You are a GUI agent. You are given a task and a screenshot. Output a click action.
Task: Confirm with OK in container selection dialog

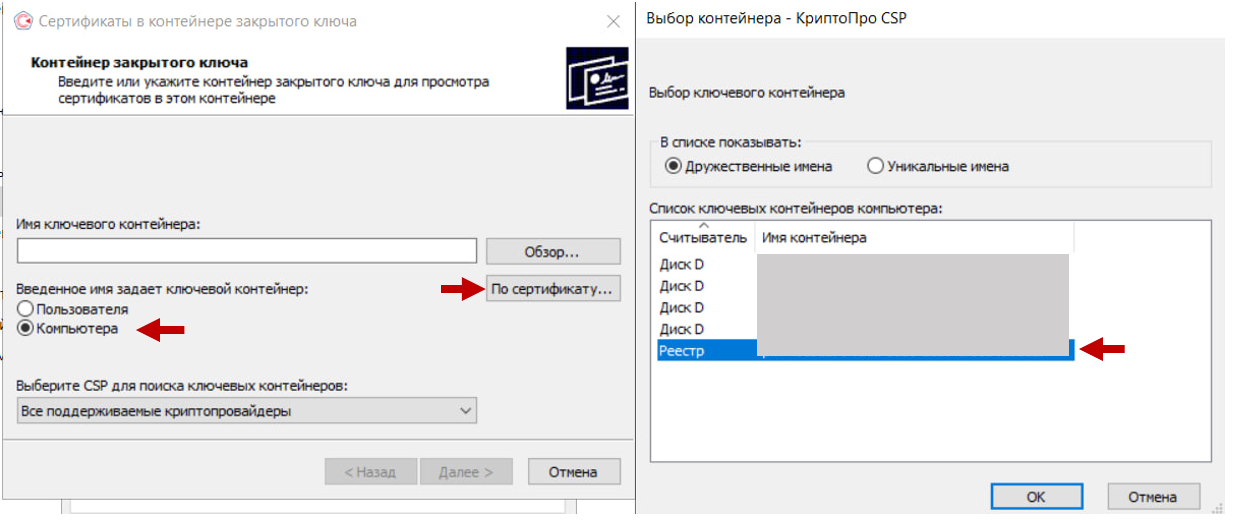coord(1037,496)
